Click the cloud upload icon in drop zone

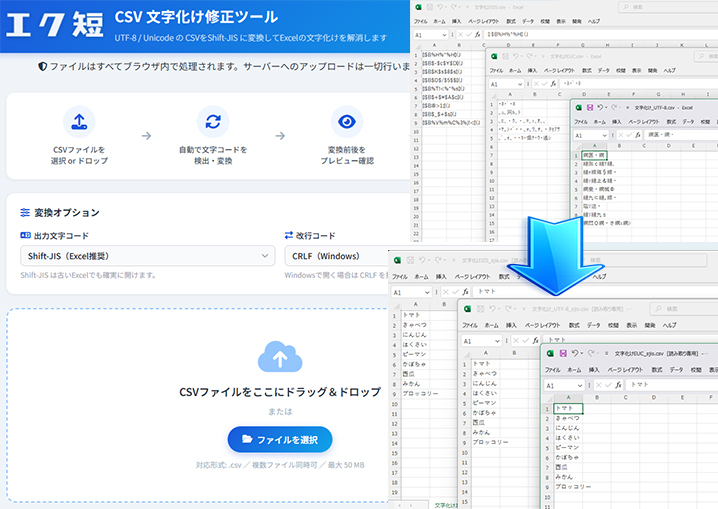coord(280,357)
